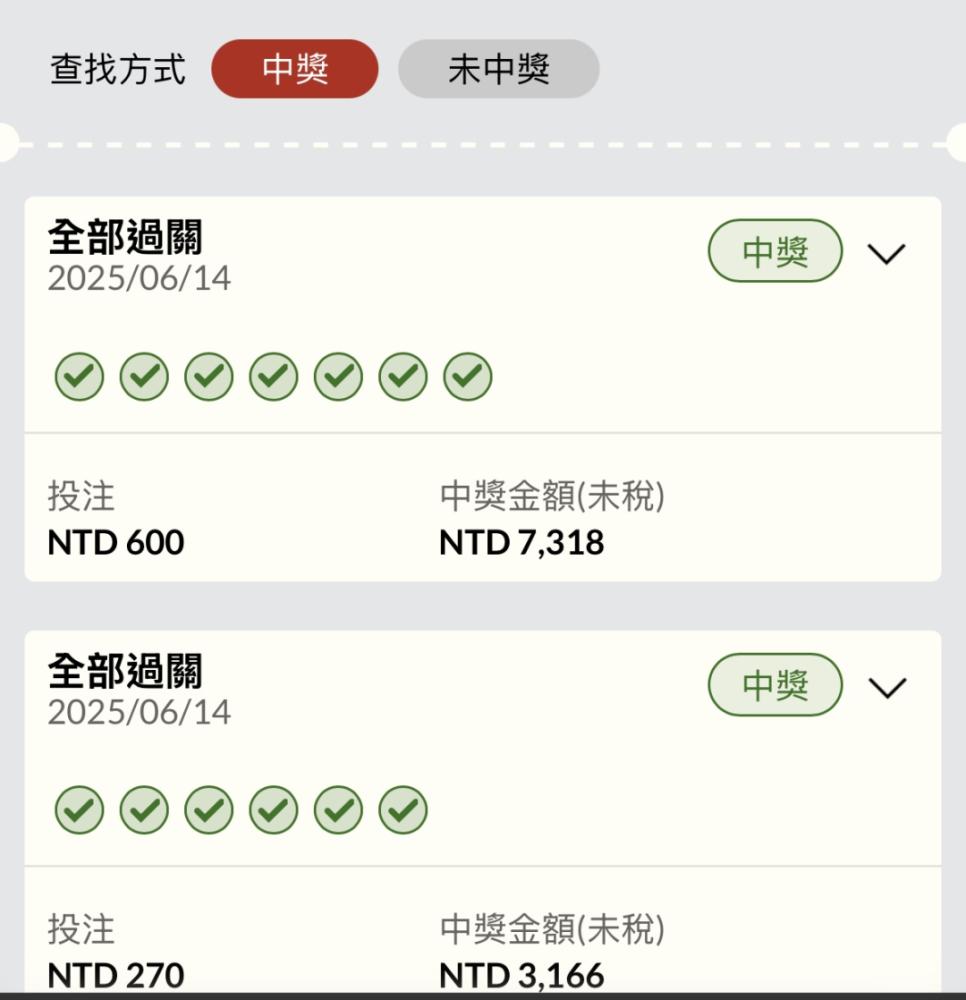Select NTD 600 bet amount

coord(116,543)
